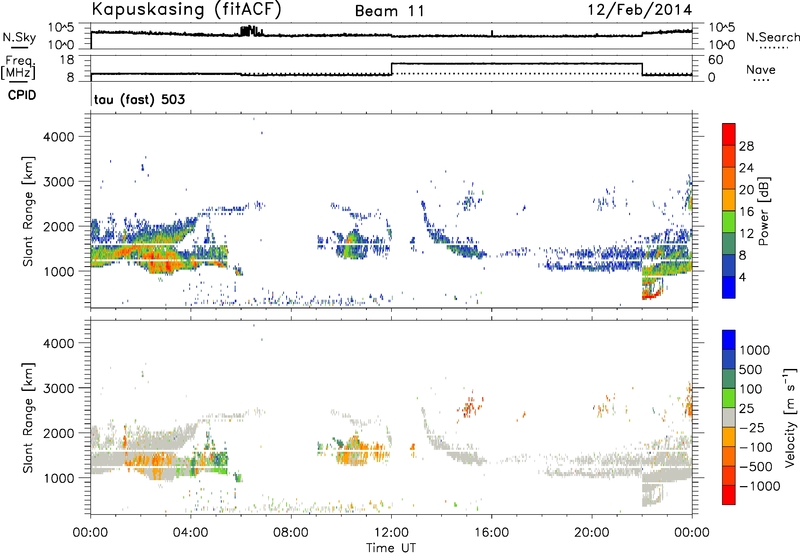800x554 pixels.
Task: Click the '20:00' time axis tick label
Action: [592, 533]
